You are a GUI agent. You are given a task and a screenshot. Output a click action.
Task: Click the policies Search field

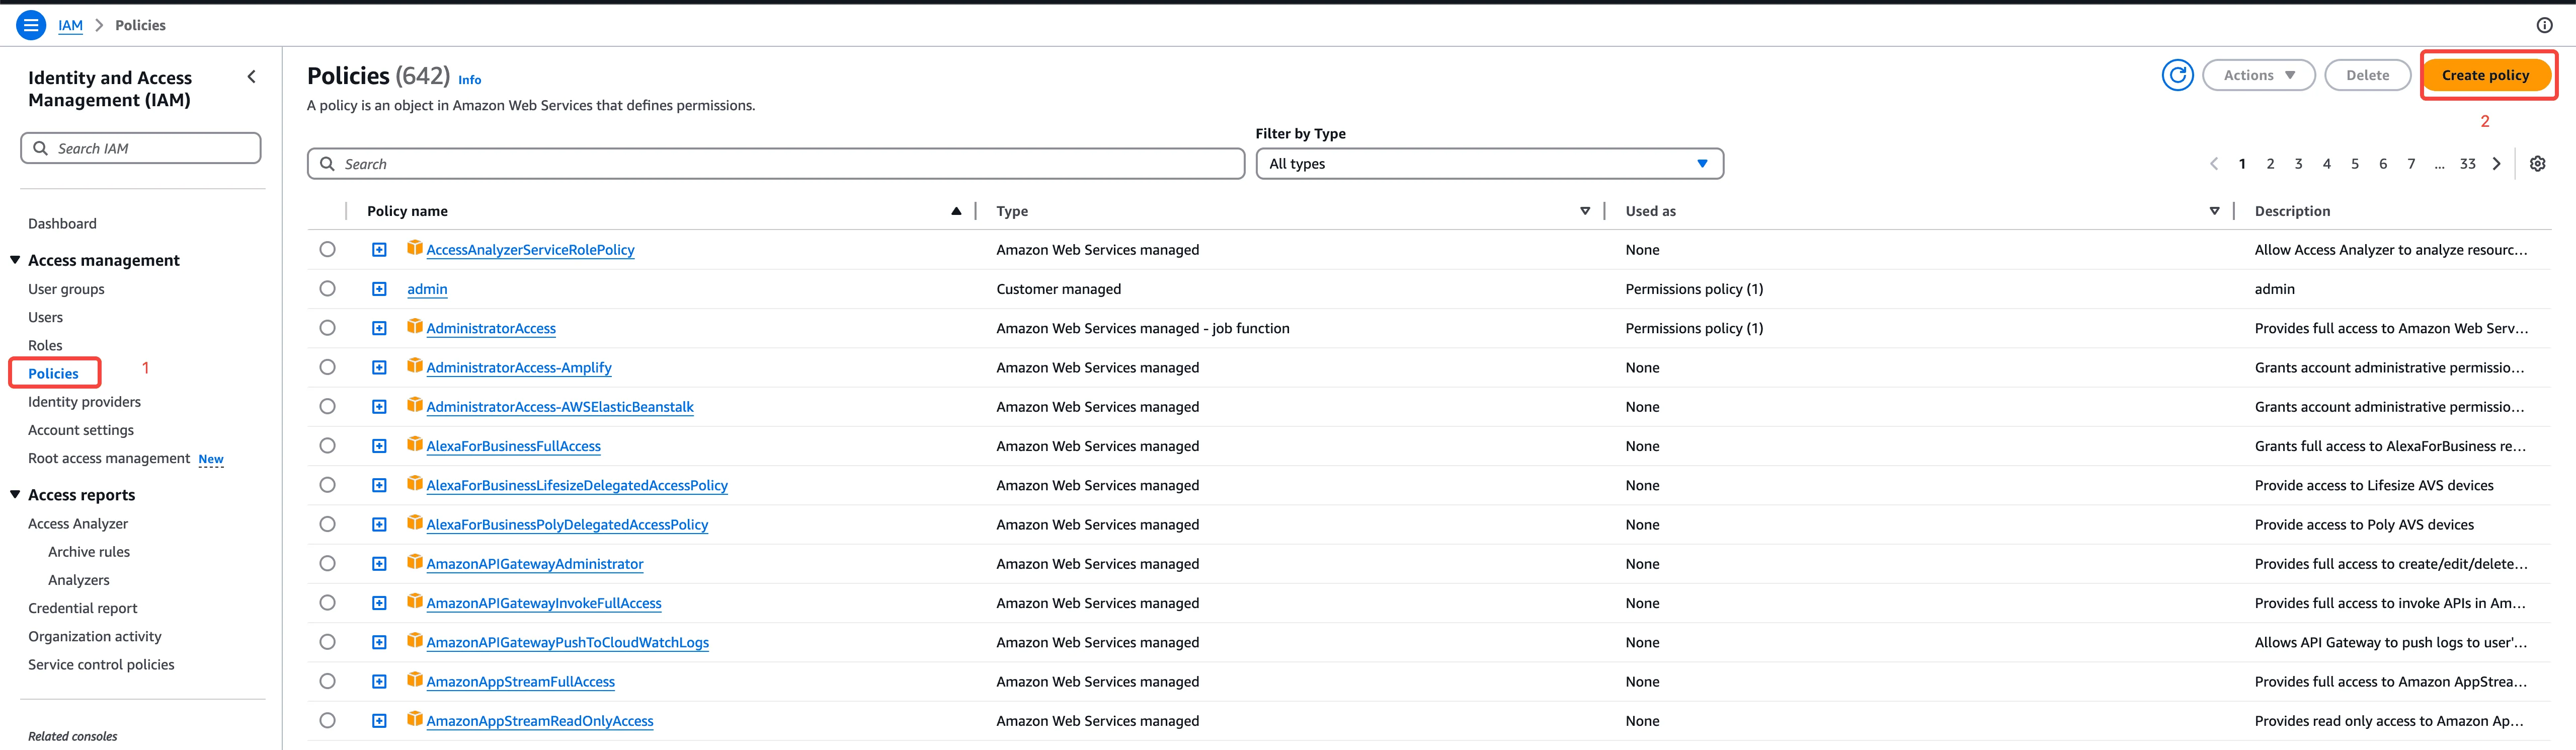coord(775,164)
